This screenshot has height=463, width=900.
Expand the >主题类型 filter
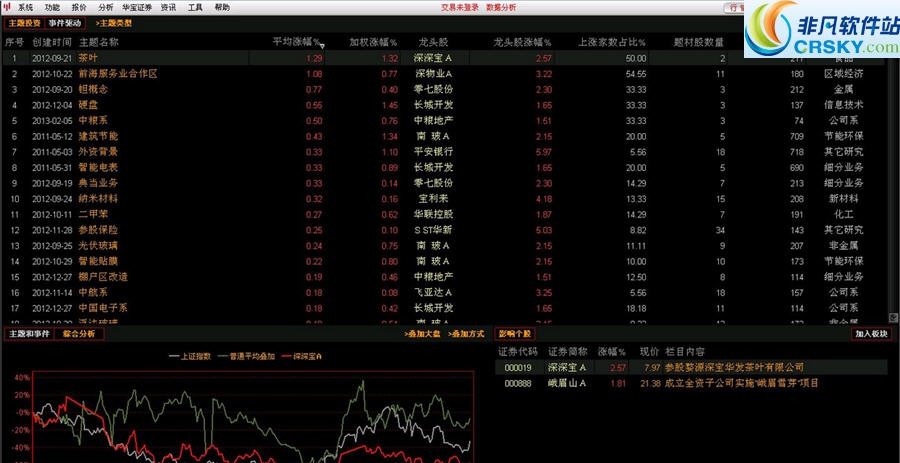(x=114, y=22)
